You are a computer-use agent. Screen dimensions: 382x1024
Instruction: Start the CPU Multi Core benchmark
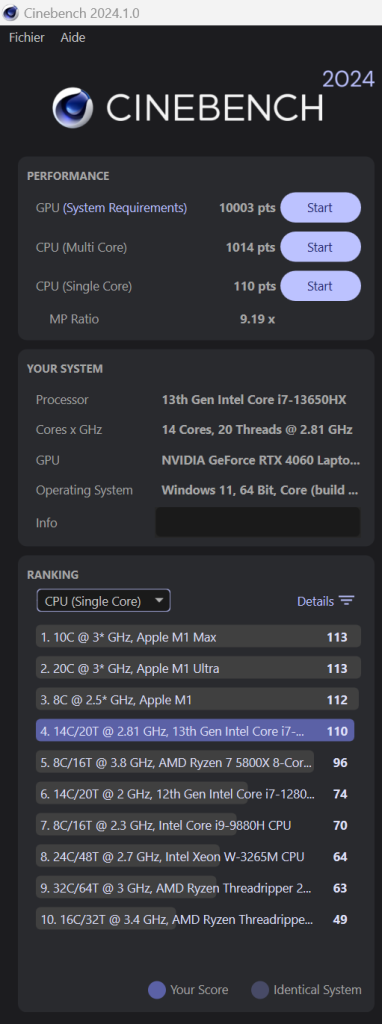point(321,247)
